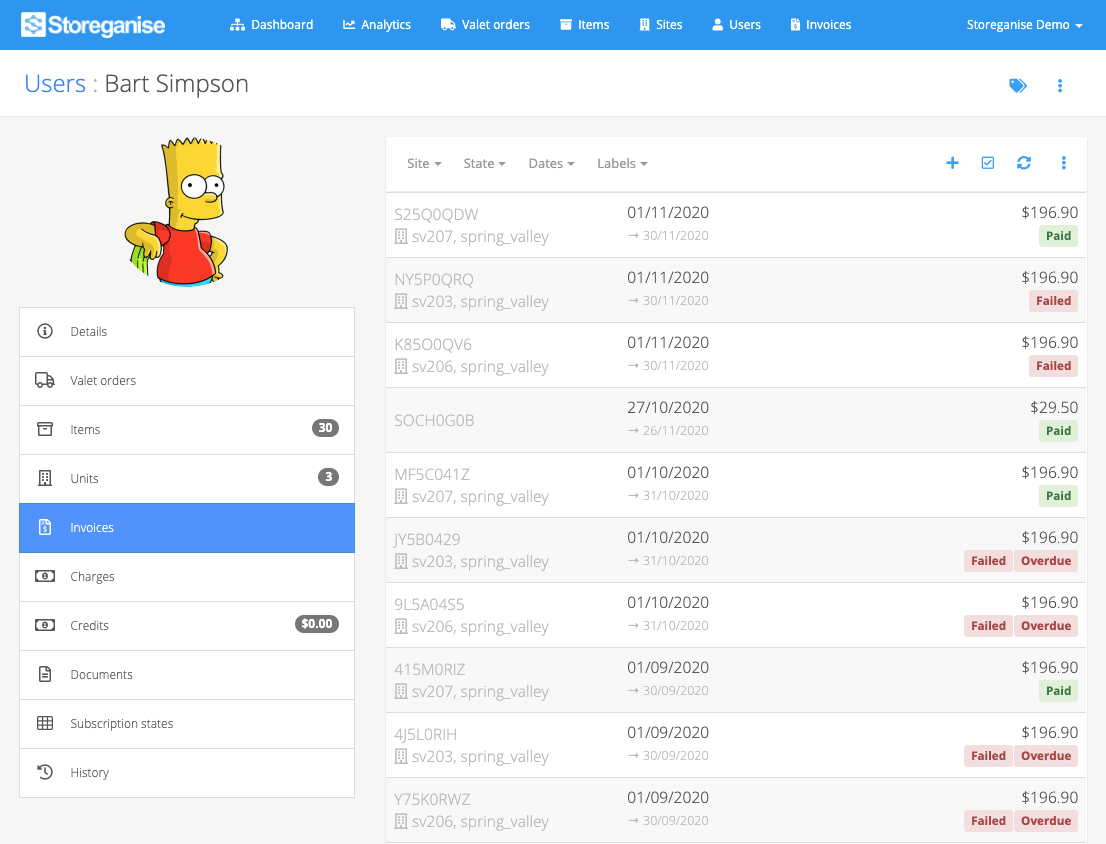The height and width of the screenshot is (844, 1106).
Task: Select History in the sidebar
Action: pyautogui.click(x=187, y=773)
